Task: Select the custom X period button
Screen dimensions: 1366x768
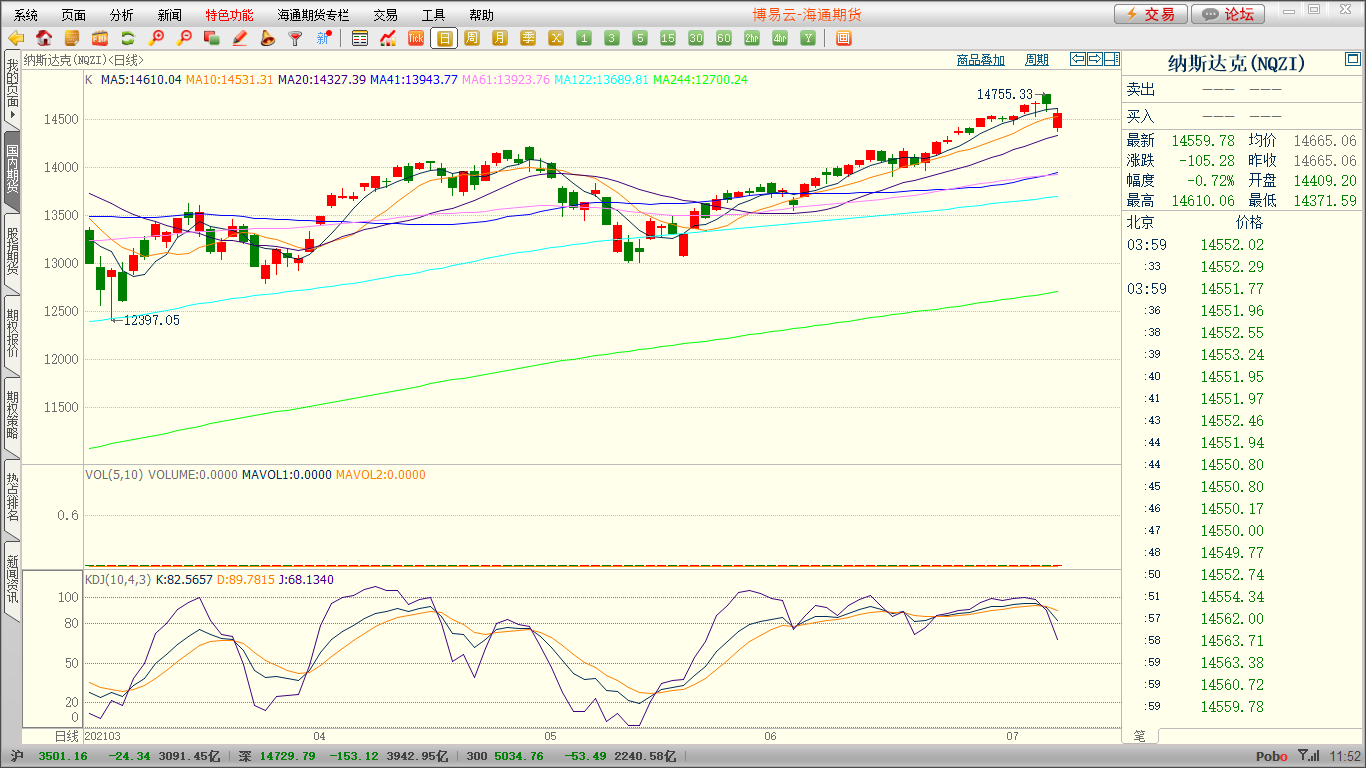Action: click(x=556, y=38)
